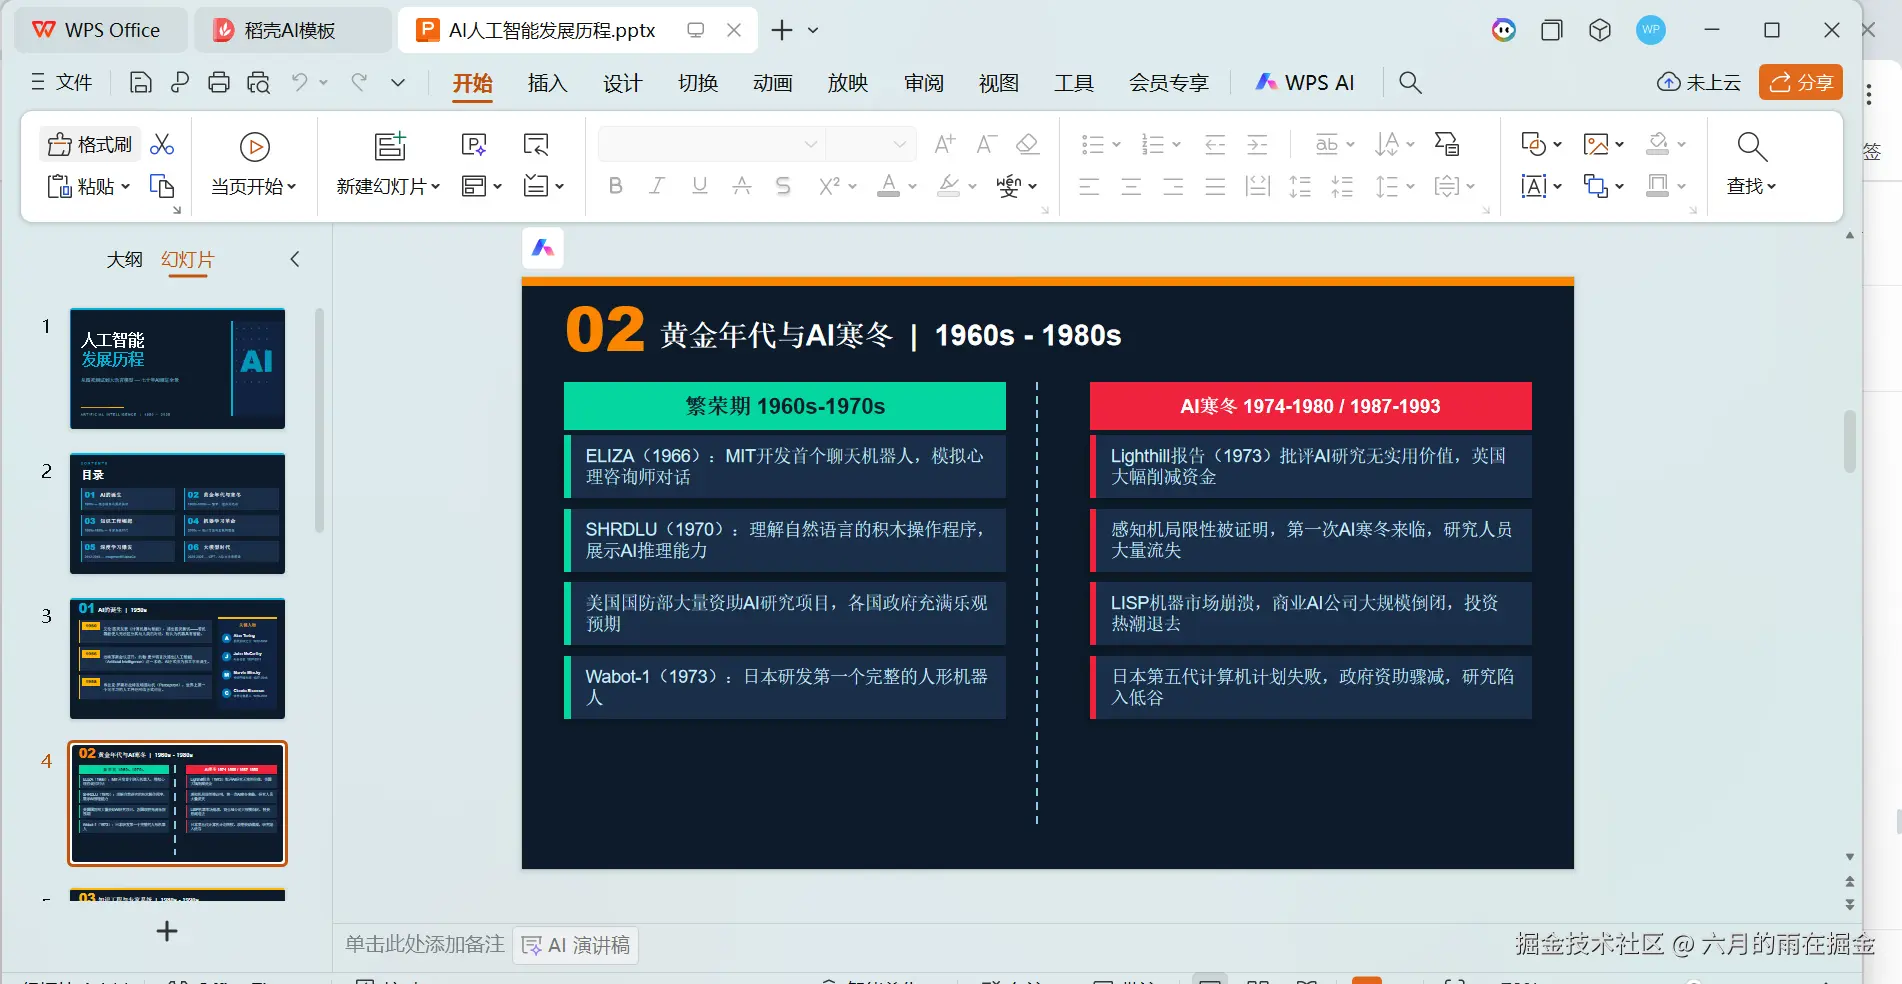This screenshot has height=984, width=1902.
Task: Click the AI 演讲稿 button
Action: [576, 945]
